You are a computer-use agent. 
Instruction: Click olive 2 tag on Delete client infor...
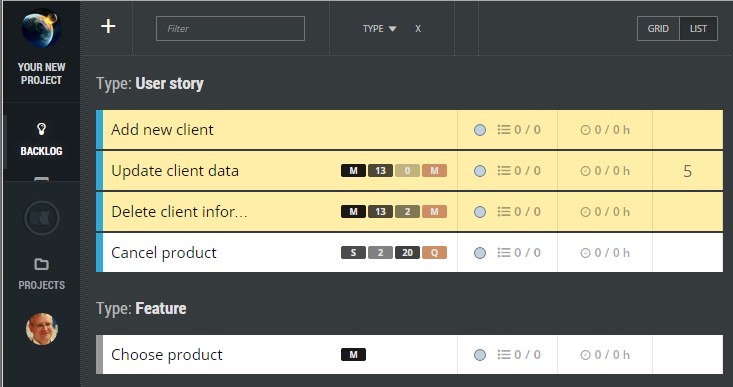coord(407,212)
